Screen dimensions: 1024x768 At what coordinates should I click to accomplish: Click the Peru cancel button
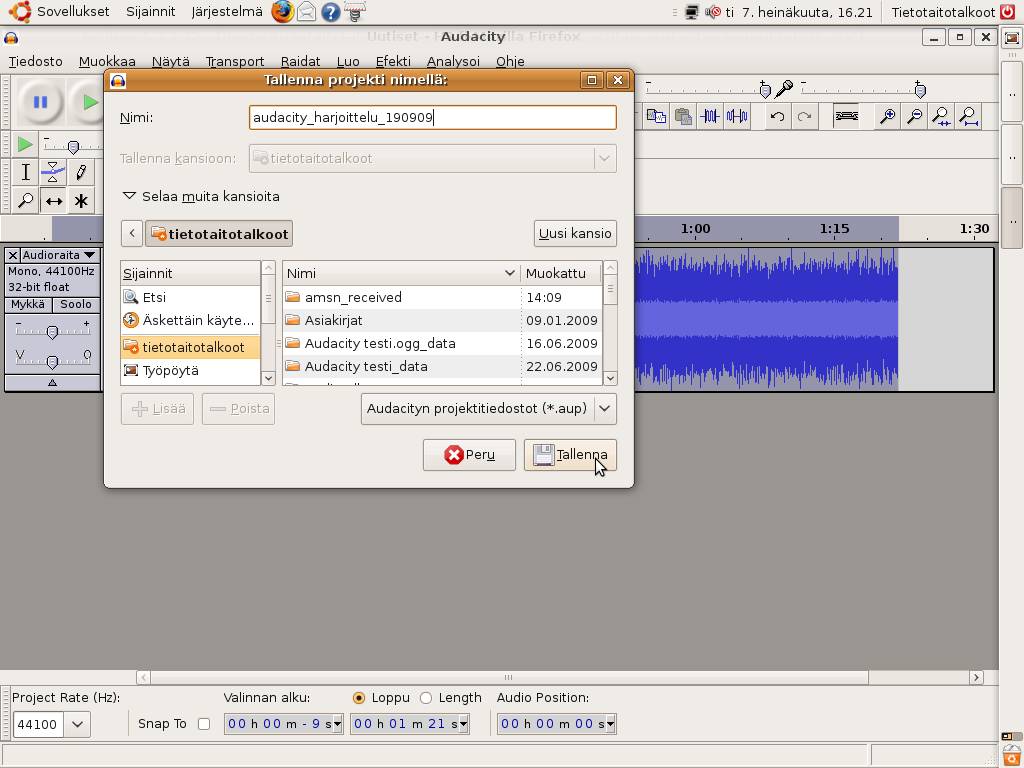tap(469, 455)
